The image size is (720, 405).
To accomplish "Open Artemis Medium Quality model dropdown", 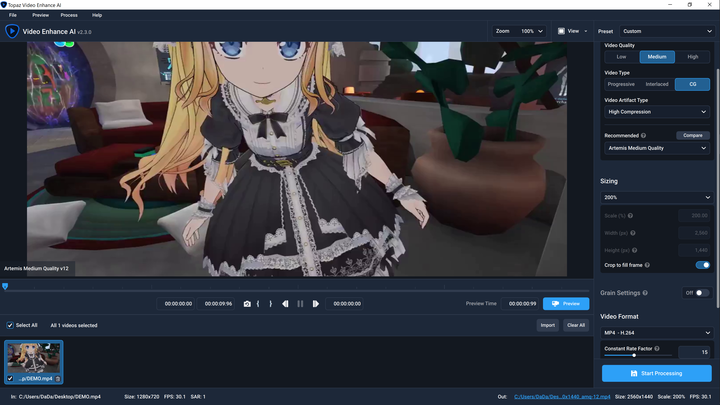I will pos(657,148).
